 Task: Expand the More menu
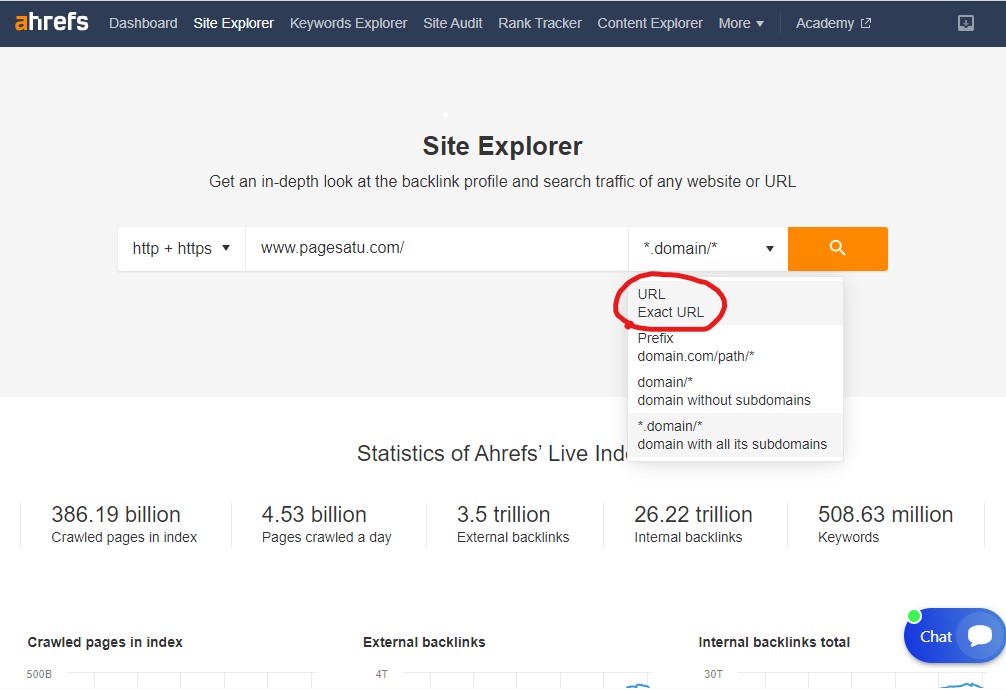click(741, 23)
